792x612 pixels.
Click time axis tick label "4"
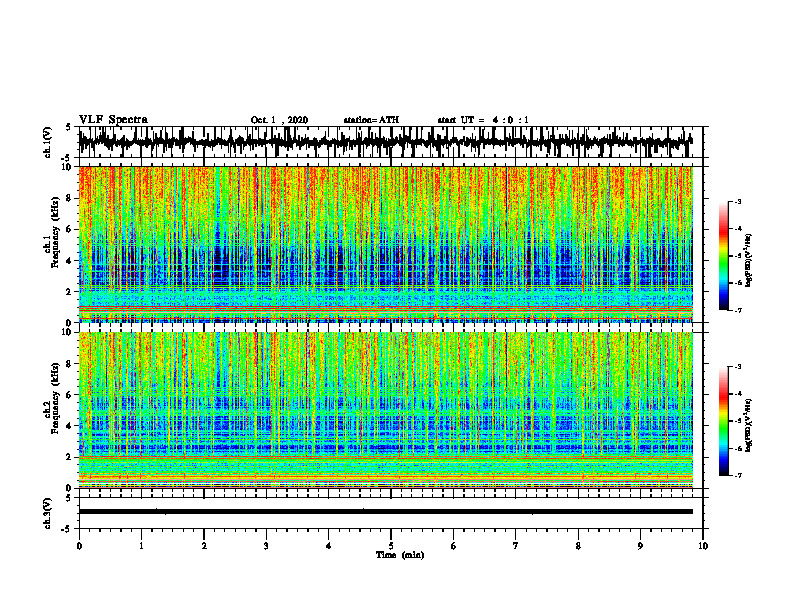point(329,546)
